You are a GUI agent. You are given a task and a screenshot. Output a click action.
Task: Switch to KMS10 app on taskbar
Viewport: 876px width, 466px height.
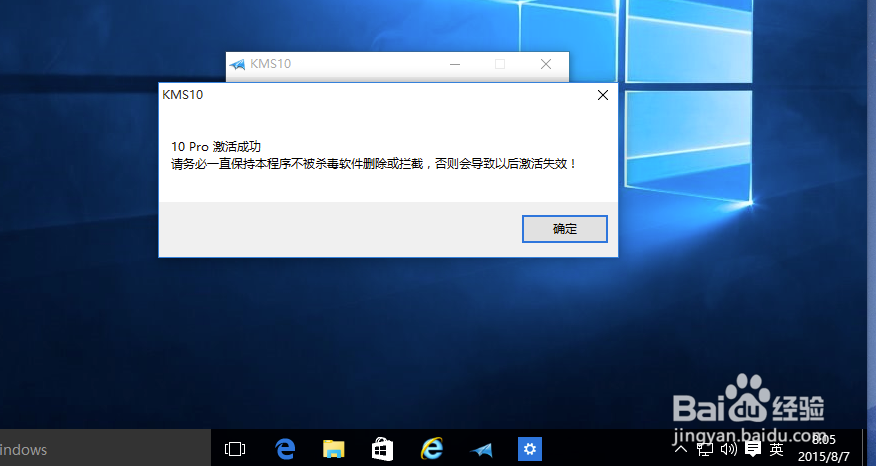coord(480,449)
